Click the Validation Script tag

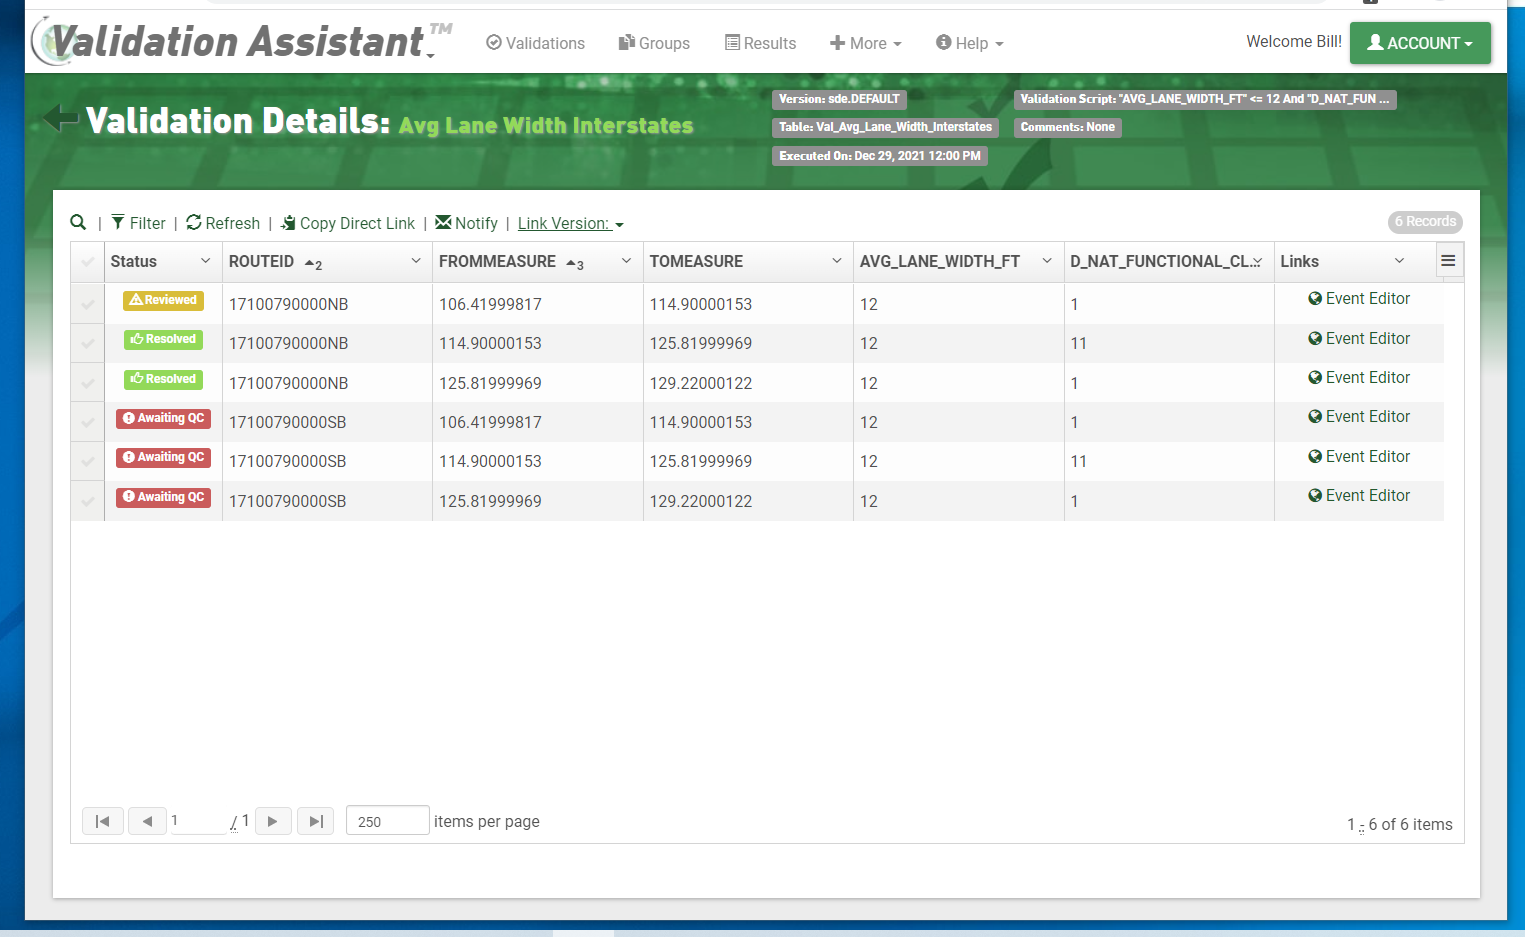coord(1205,99)
